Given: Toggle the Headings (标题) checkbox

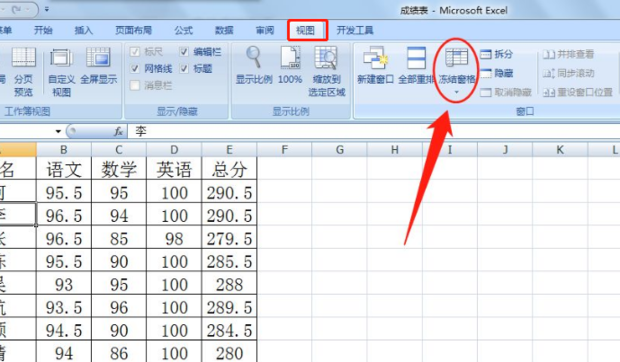Looking at the screenshot, I should [x=184, y=69].
